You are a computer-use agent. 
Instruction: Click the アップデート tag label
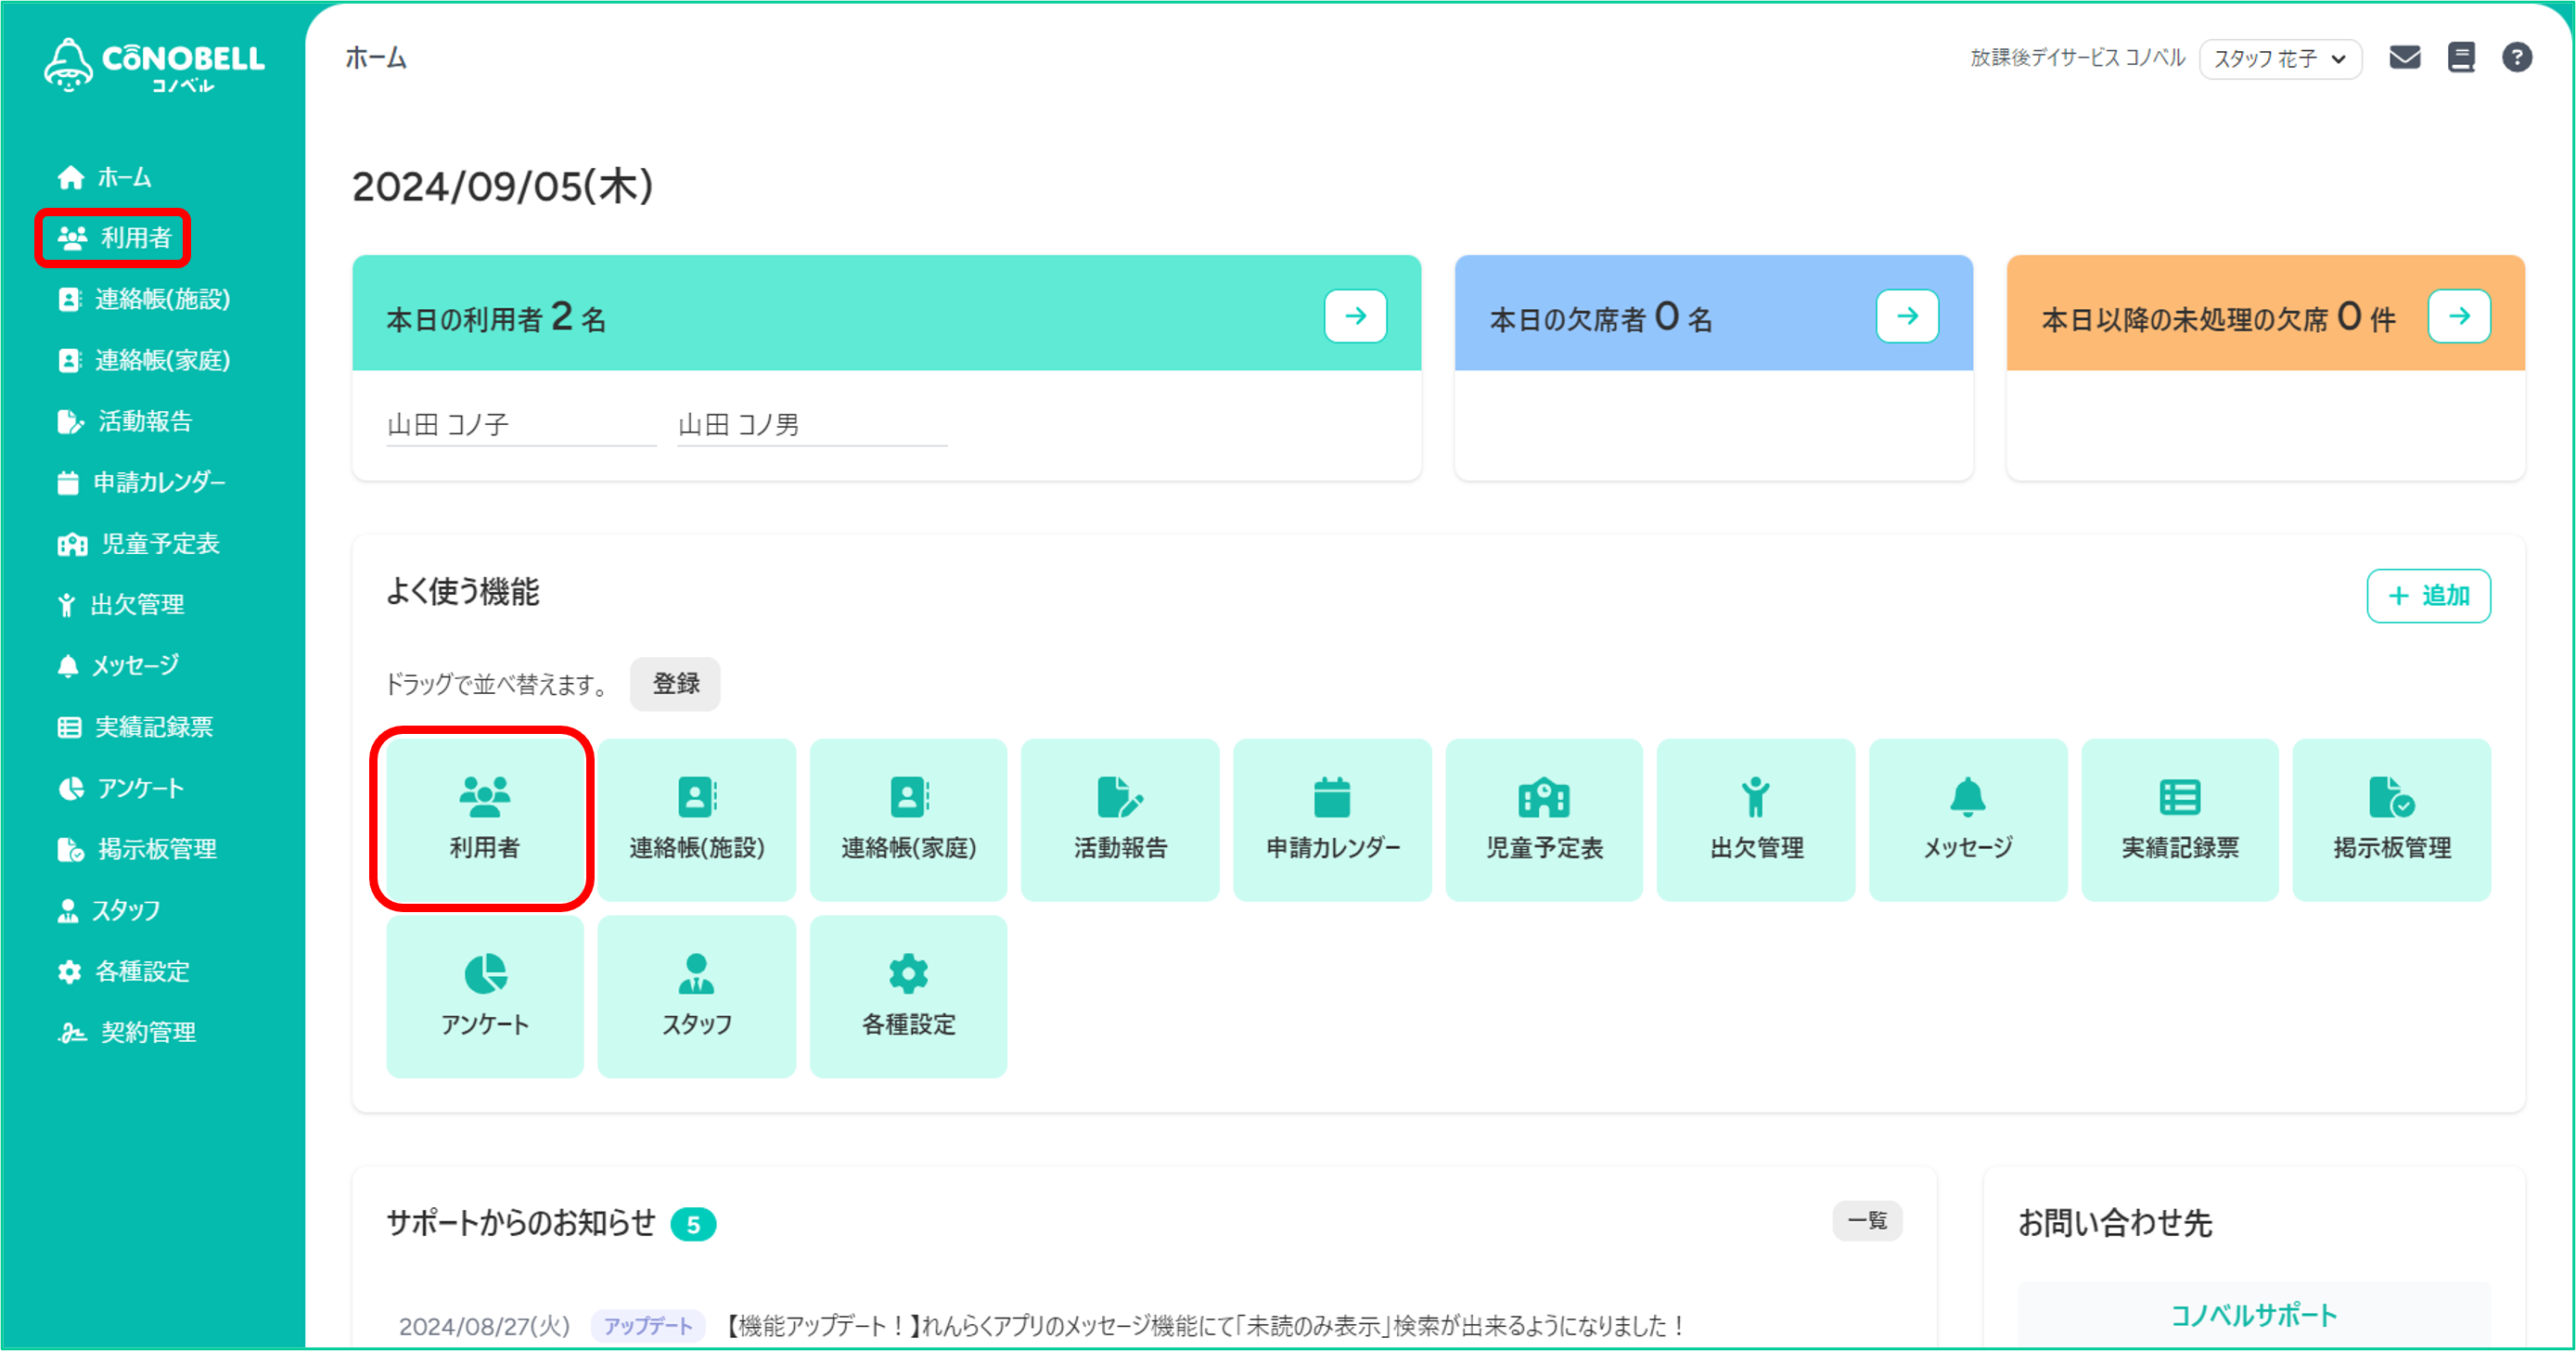[648, 1326]
